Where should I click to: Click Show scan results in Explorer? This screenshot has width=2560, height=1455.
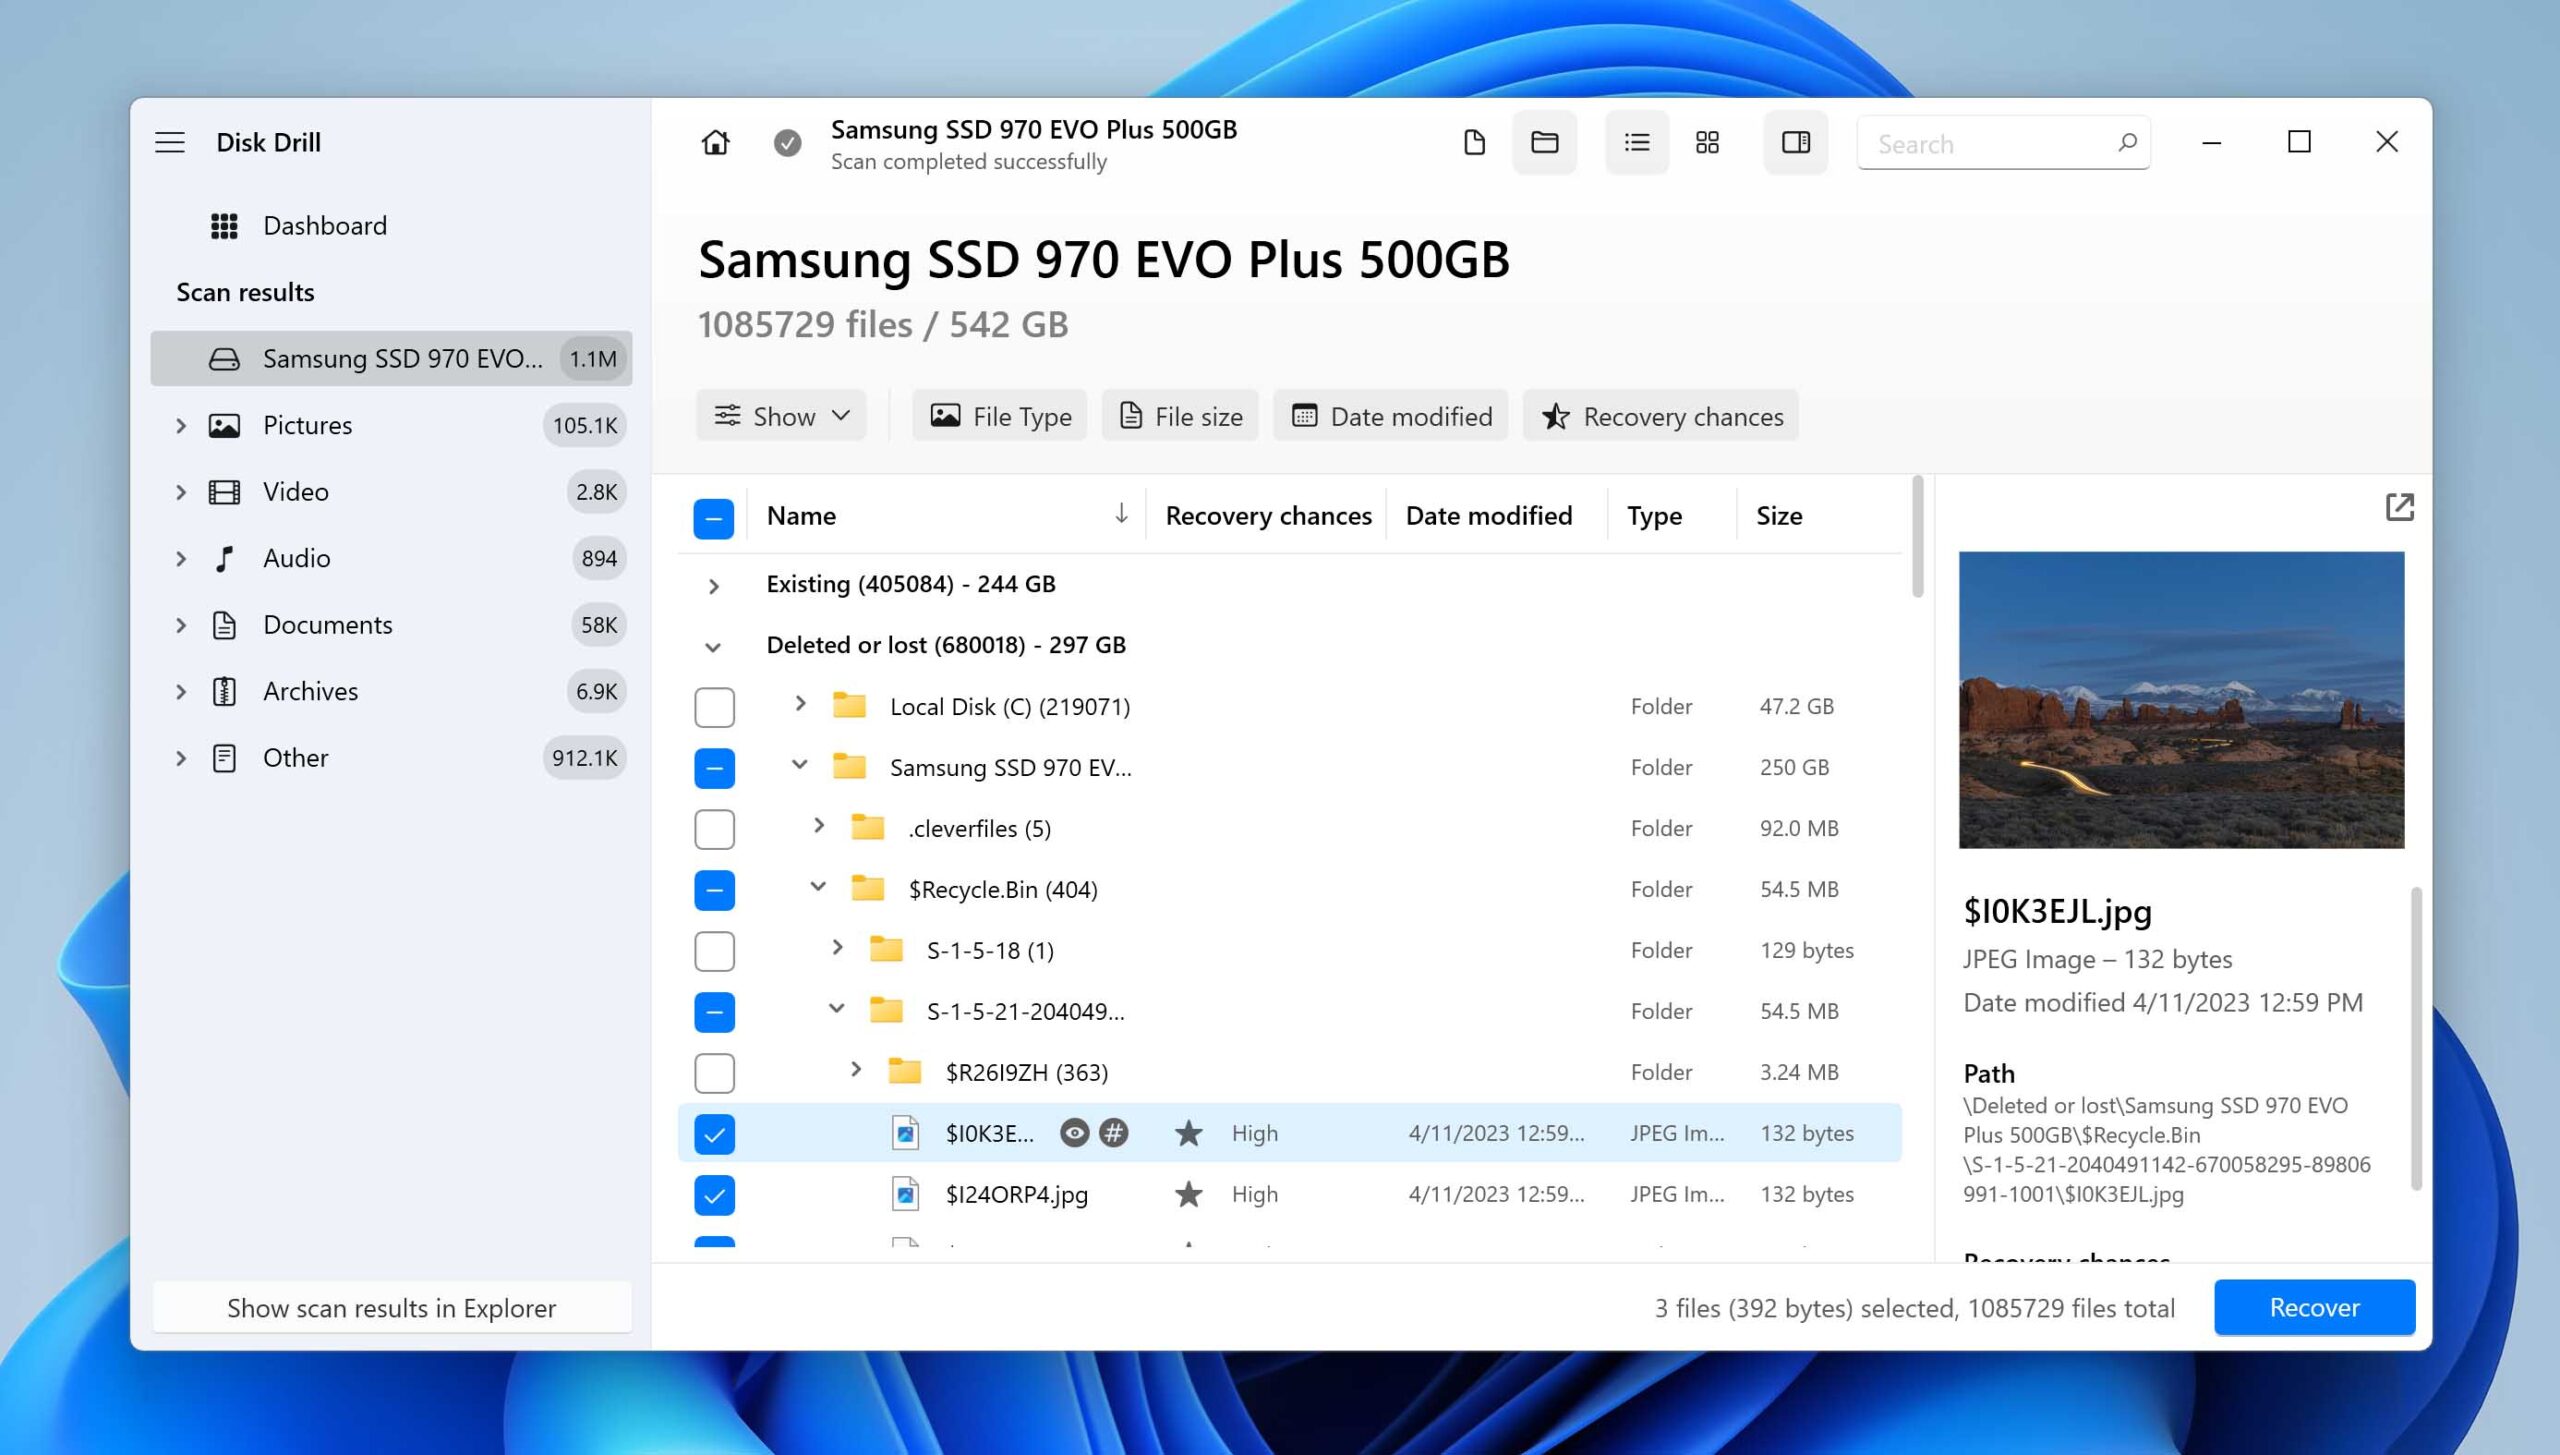pos(390,1307)
